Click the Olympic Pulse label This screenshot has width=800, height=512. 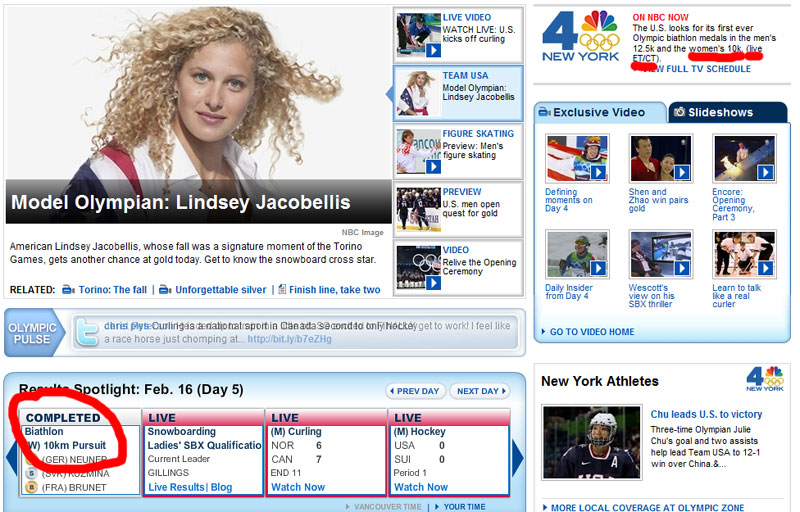pyautogui.click(x=32, y=334)
